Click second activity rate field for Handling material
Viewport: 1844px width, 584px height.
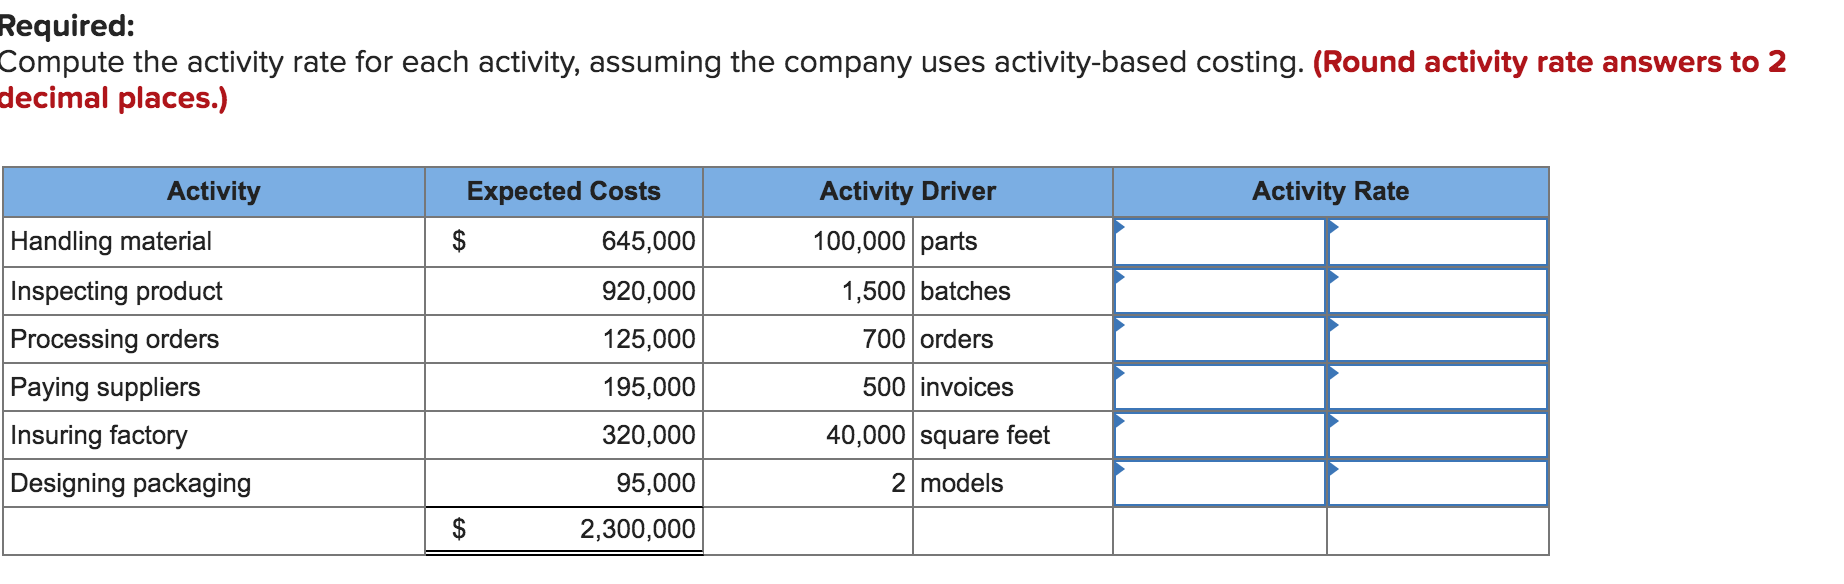[1438, 242]
